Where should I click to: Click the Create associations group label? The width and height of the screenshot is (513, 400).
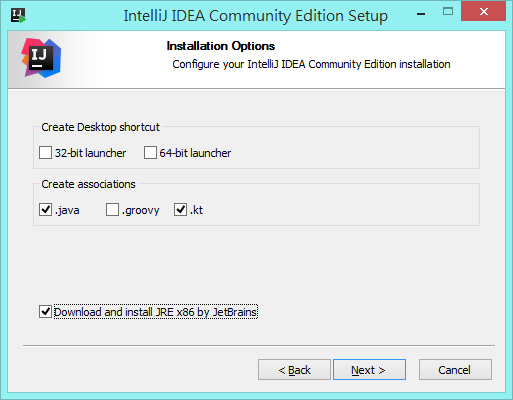point(88,184)
